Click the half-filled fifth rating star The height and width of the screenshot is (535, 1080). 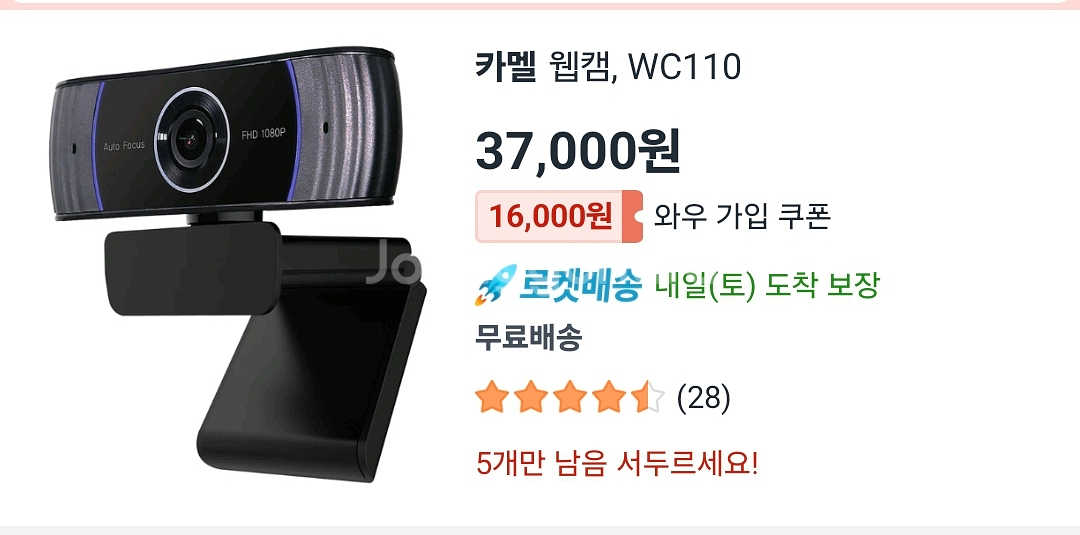[649, 398]
